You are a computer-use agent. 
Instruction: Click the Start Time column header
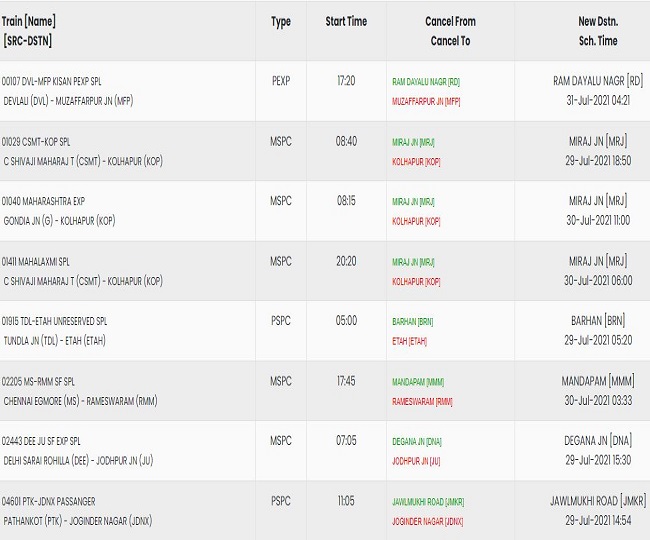point(346,22)
